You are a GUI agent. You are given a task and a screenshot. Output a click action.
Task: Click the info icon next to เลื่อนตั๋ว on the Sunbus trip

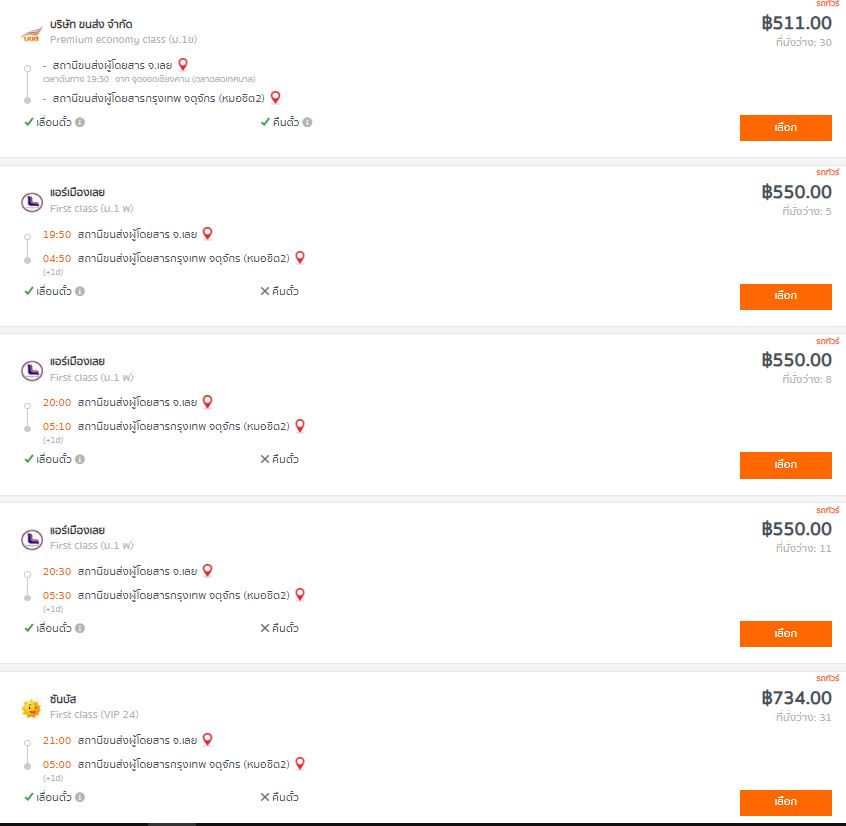[x=80, y=797]
